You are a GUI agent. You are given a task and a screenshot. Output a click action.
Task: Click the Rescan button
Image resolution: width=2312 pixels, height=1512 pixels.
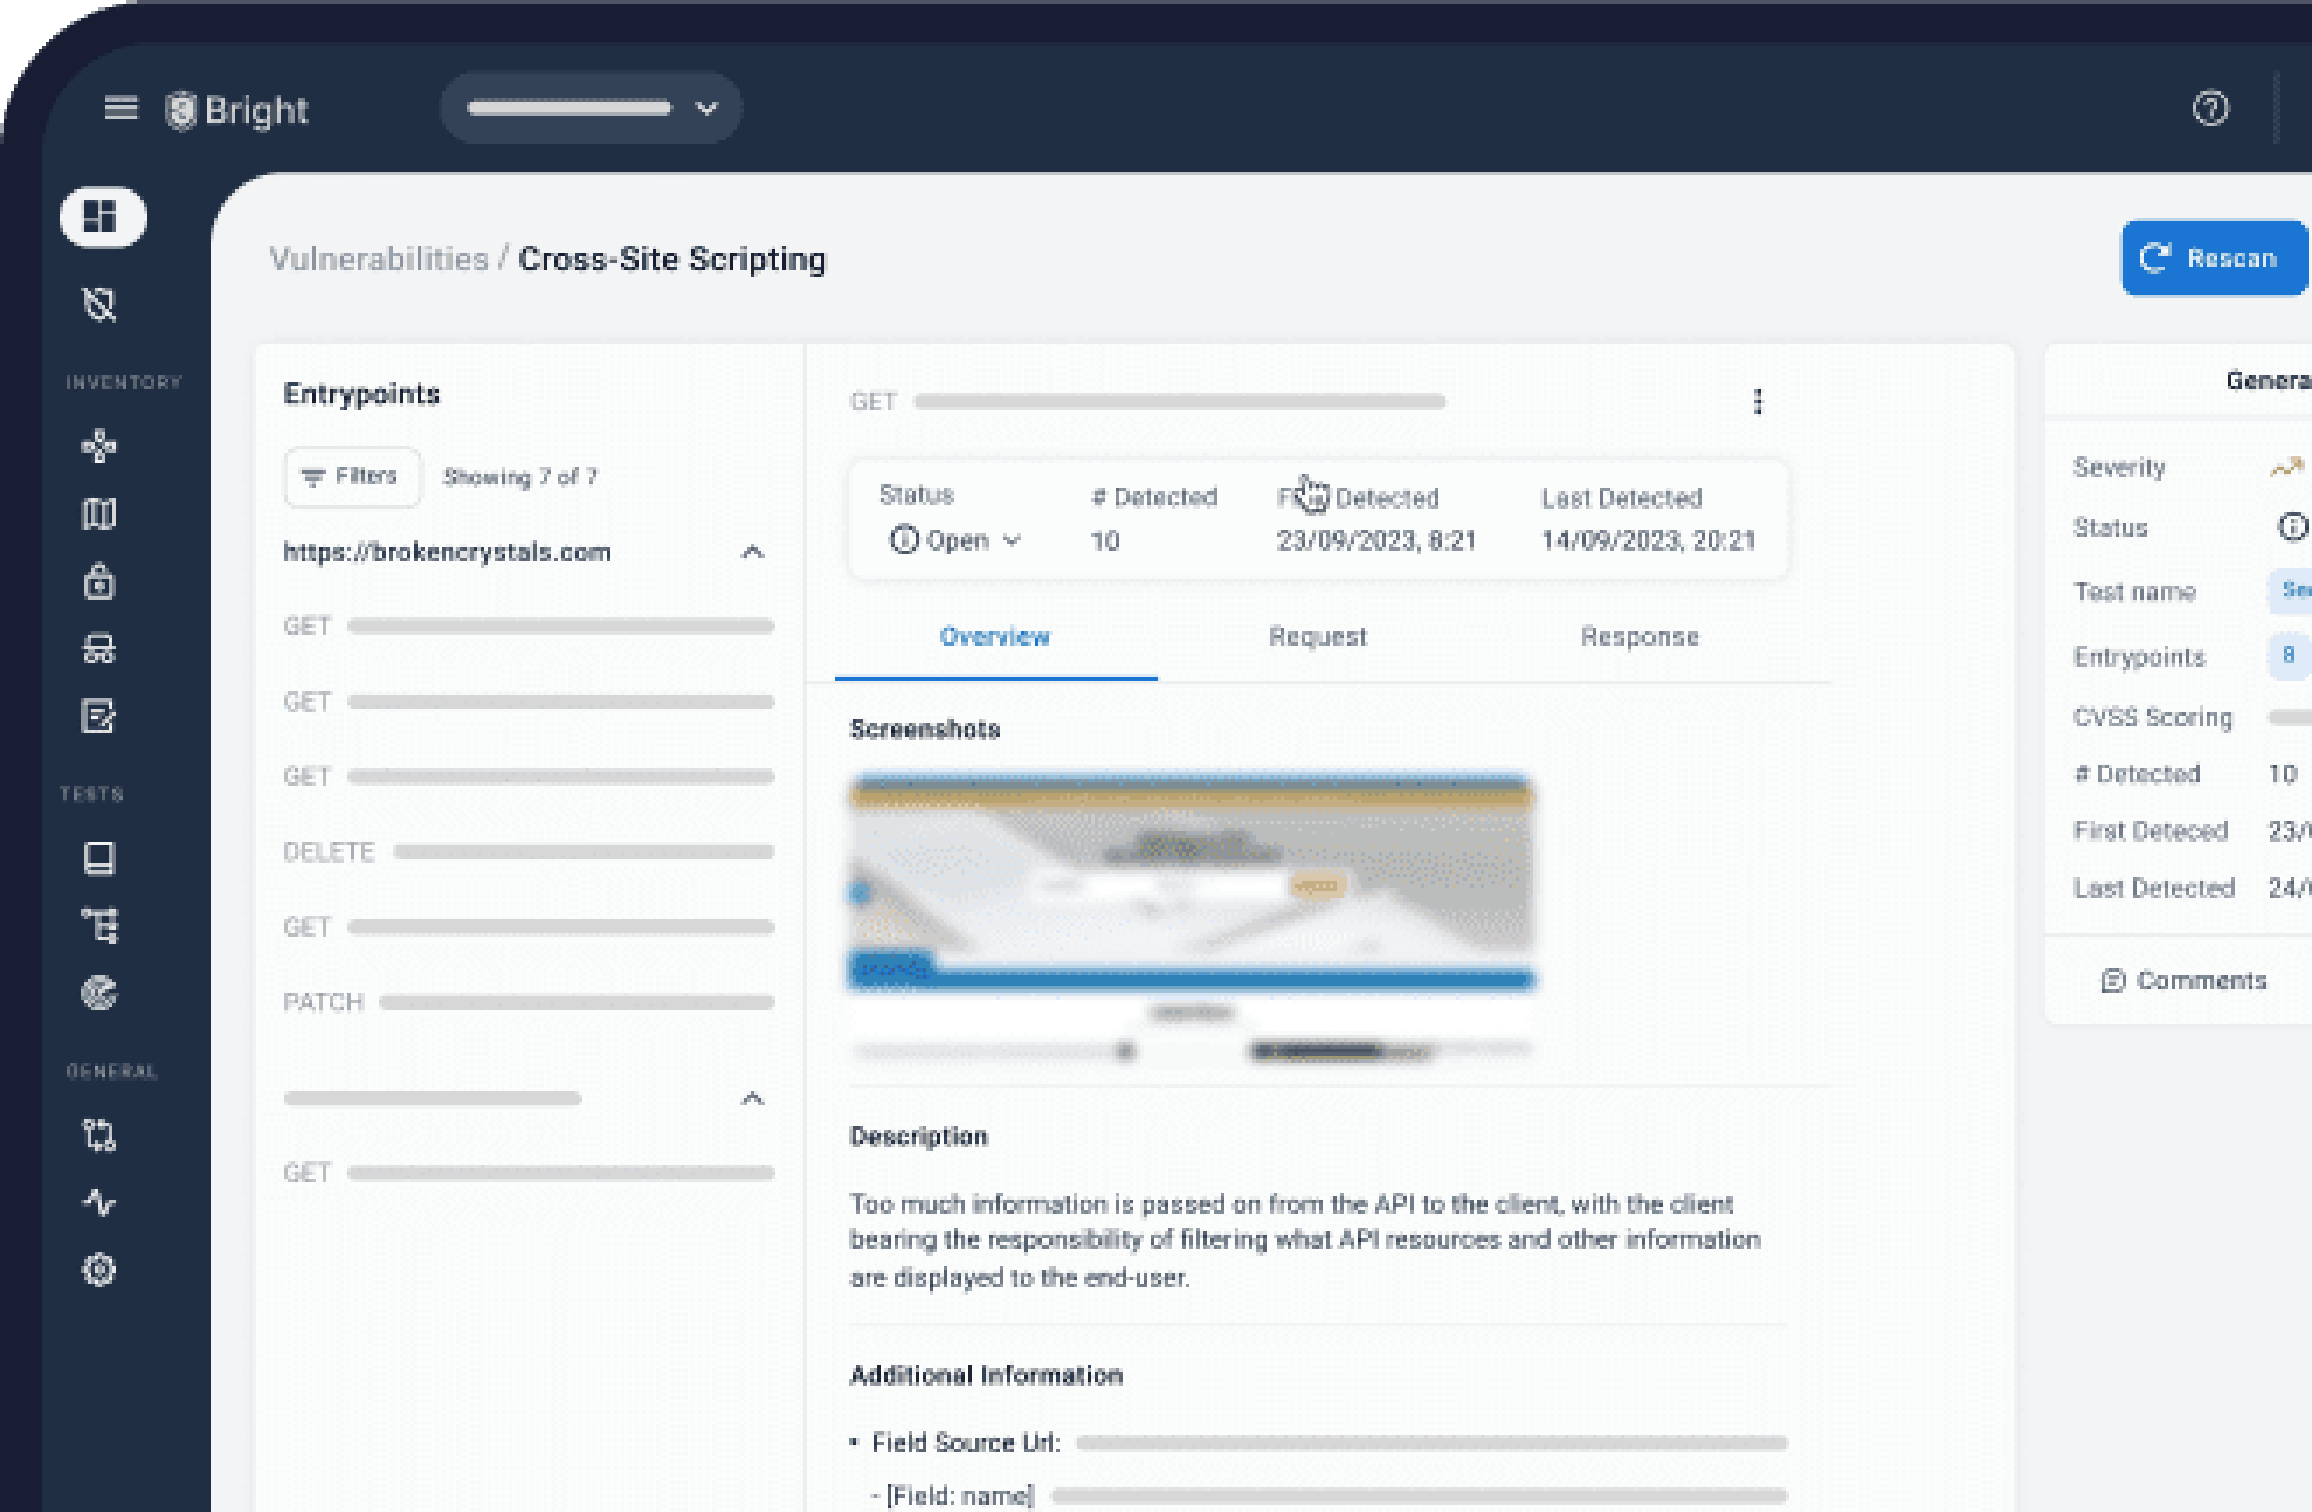pyautogui.click(x=2216, y=258)
